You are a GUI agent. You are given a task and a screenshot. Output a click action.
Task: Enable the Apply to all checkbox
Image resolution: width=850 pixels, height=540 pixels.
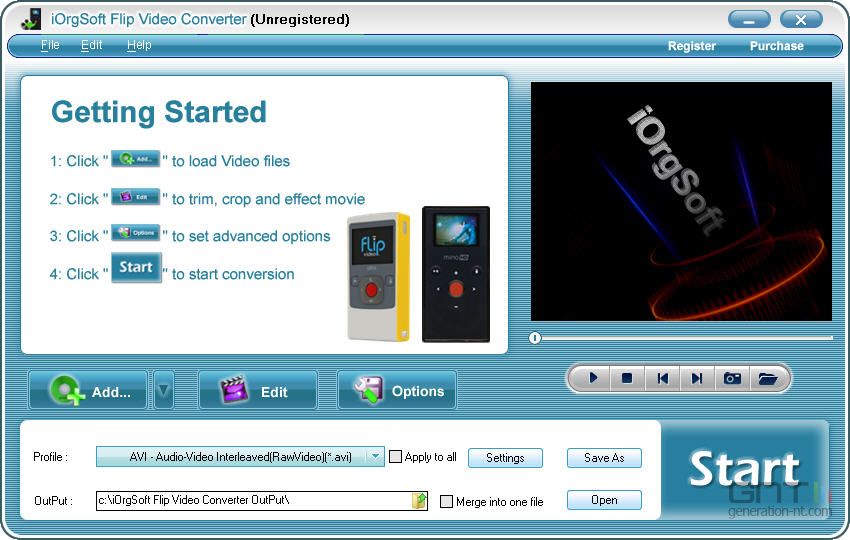click(x=396, y=457)
